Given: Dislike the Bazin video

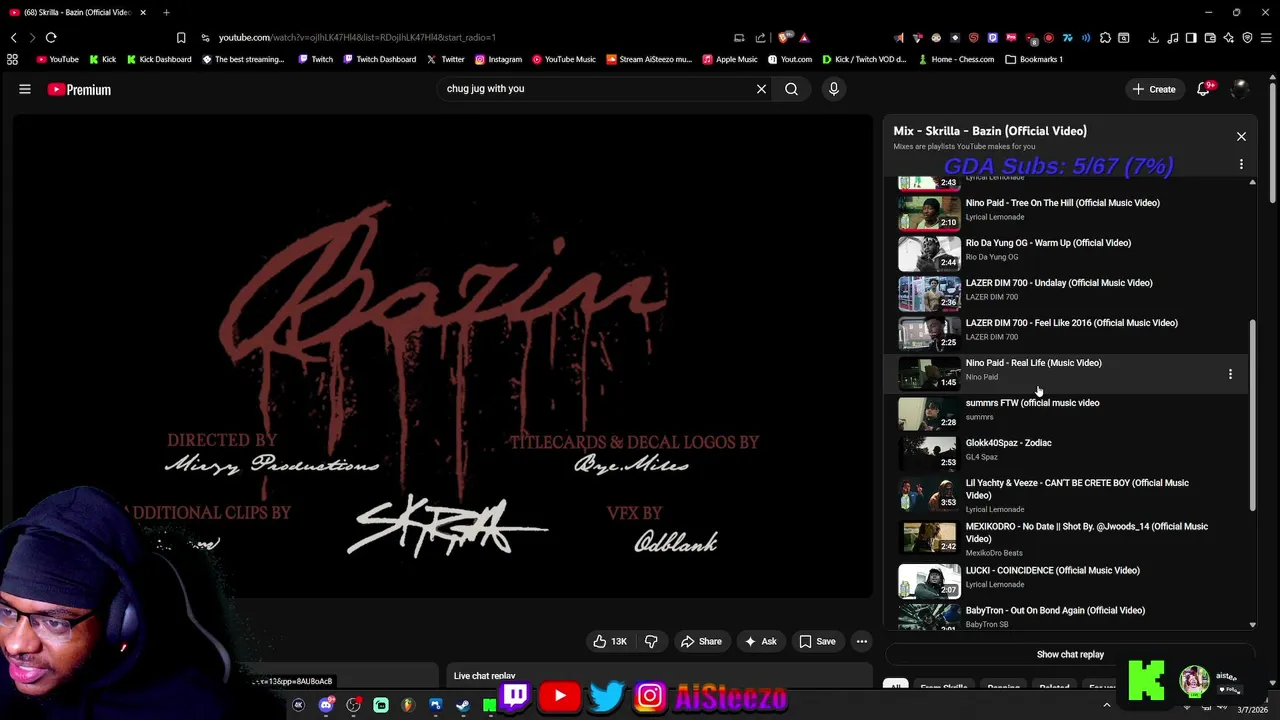Looking at the screenshot, I should (651, 641).
